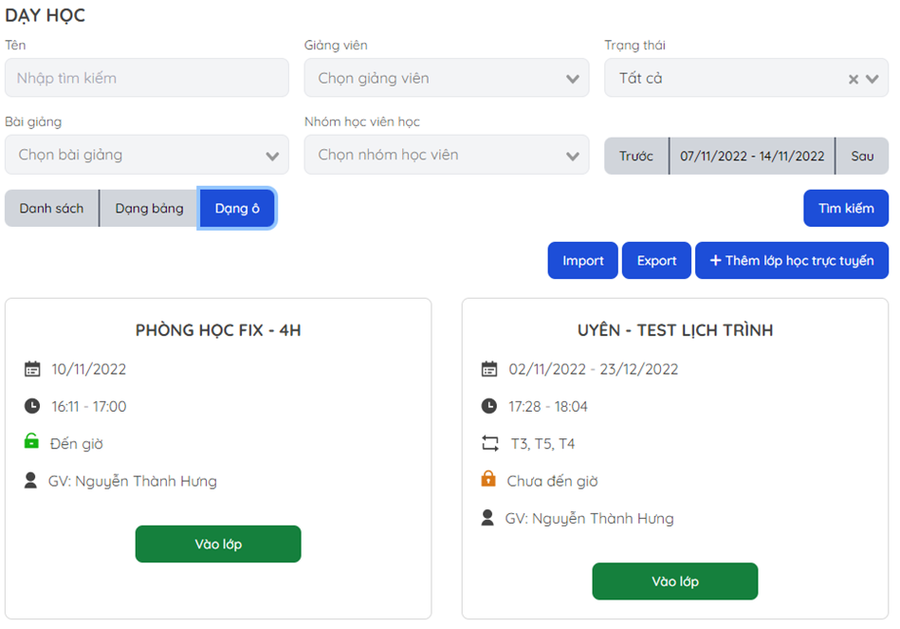Click teacher person icon in UYÊN card
The width and height of the screenshot is (900, 629).
pos(488,518)
